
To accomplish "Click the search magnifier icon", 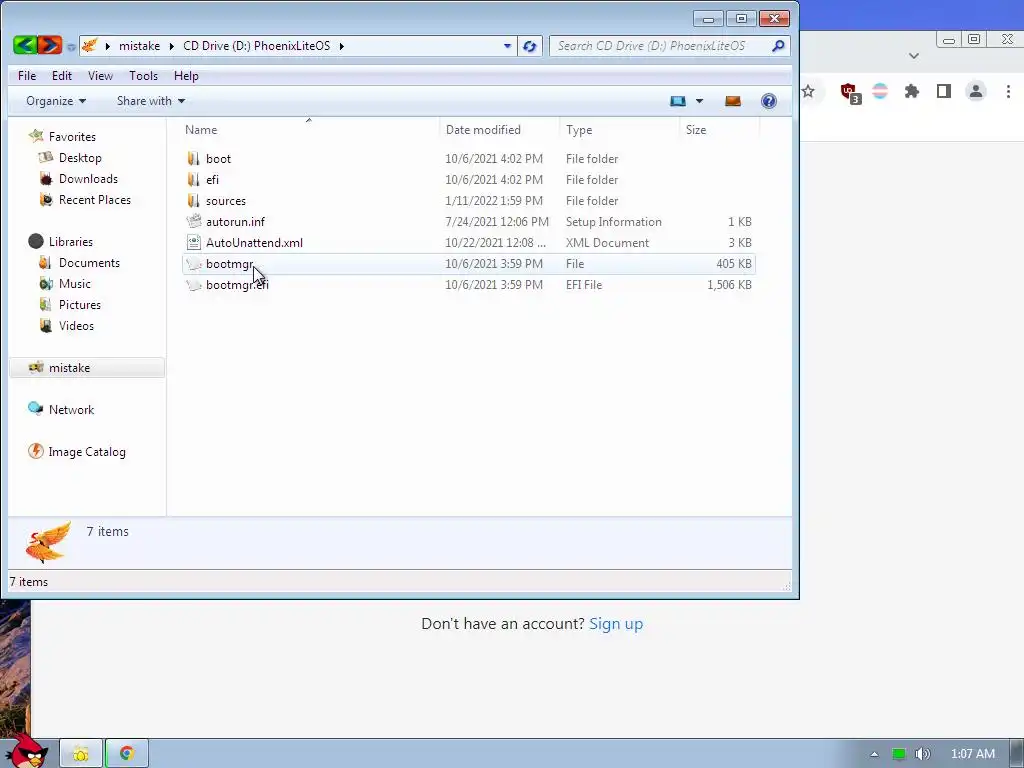I will click(x=778, y=46).
